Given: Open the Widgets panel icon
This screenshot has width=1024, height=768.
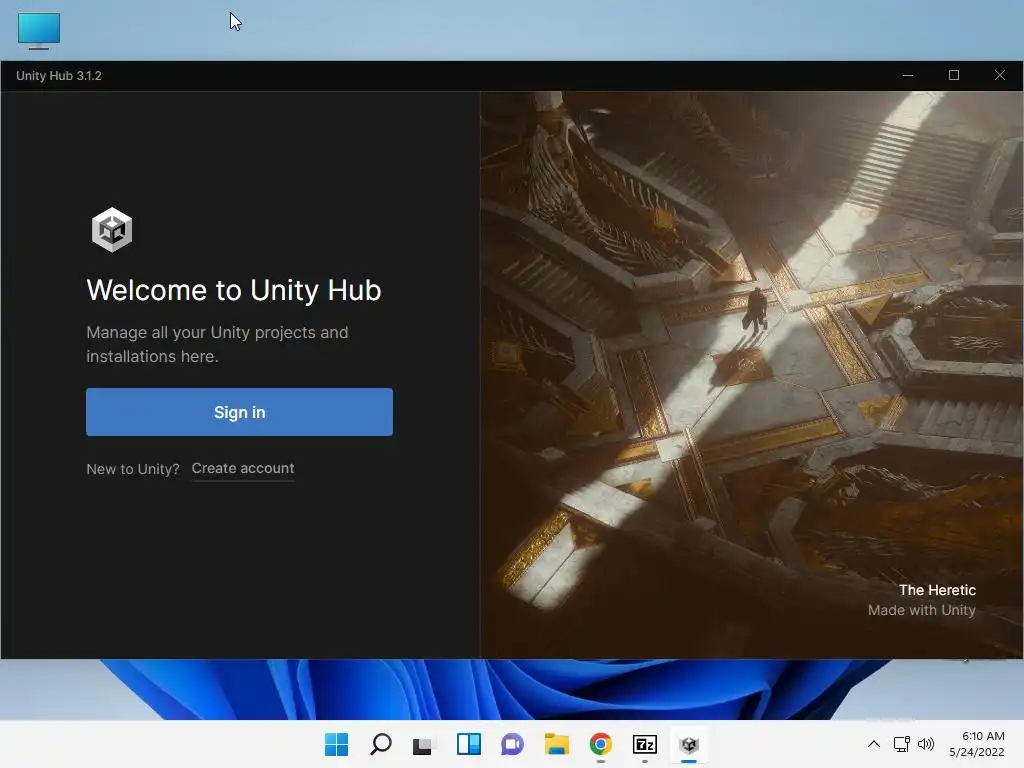Looking at the screenshot, I should click(x=469, y=744).
